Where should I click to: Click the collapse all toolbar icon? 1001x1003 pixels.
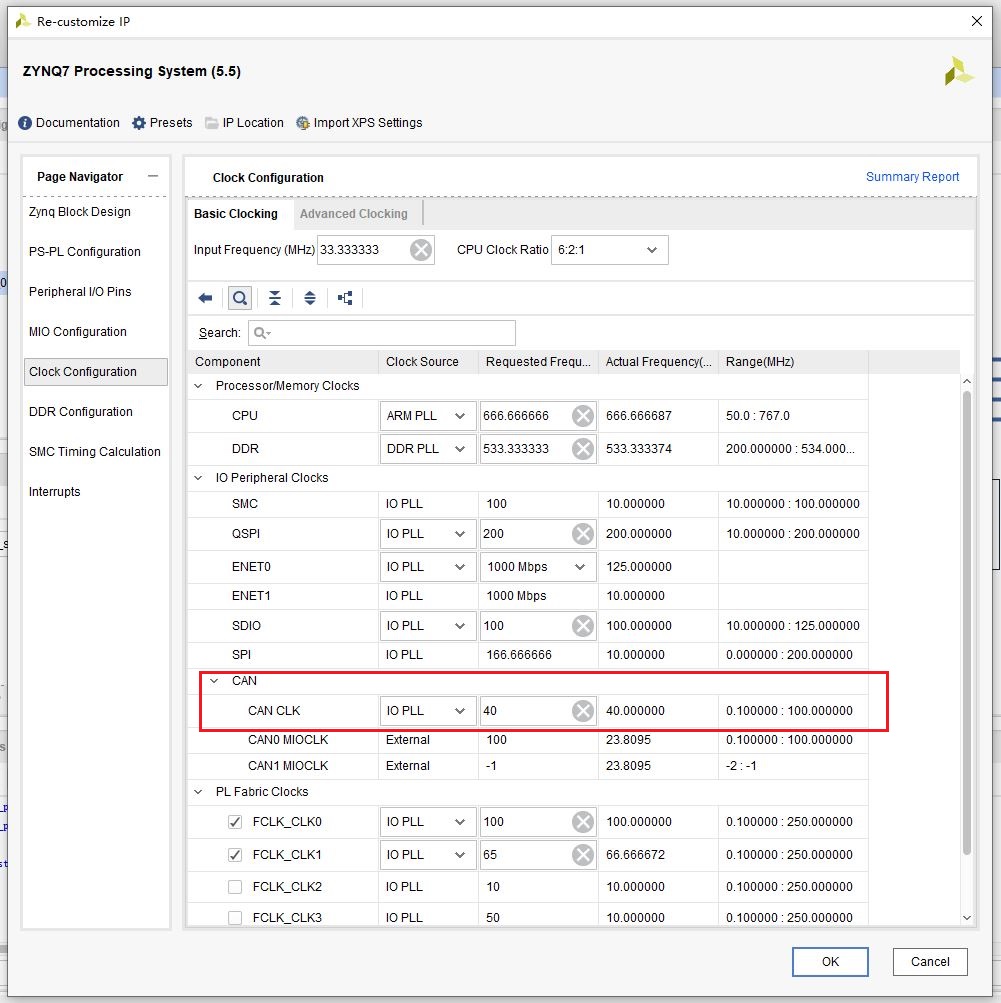click(275, 298)
